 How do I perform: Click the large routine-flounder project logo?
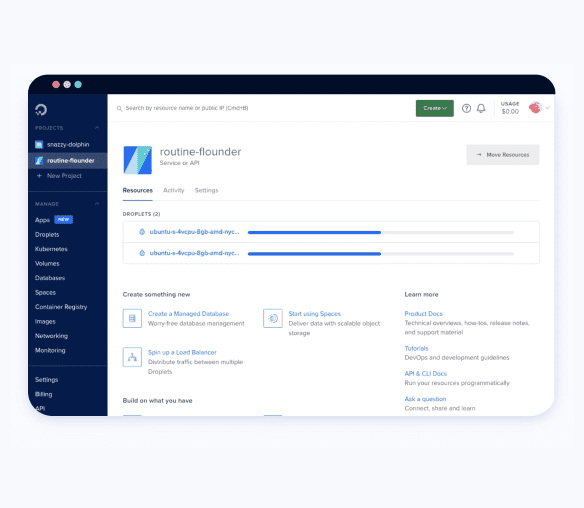[137, 160]
